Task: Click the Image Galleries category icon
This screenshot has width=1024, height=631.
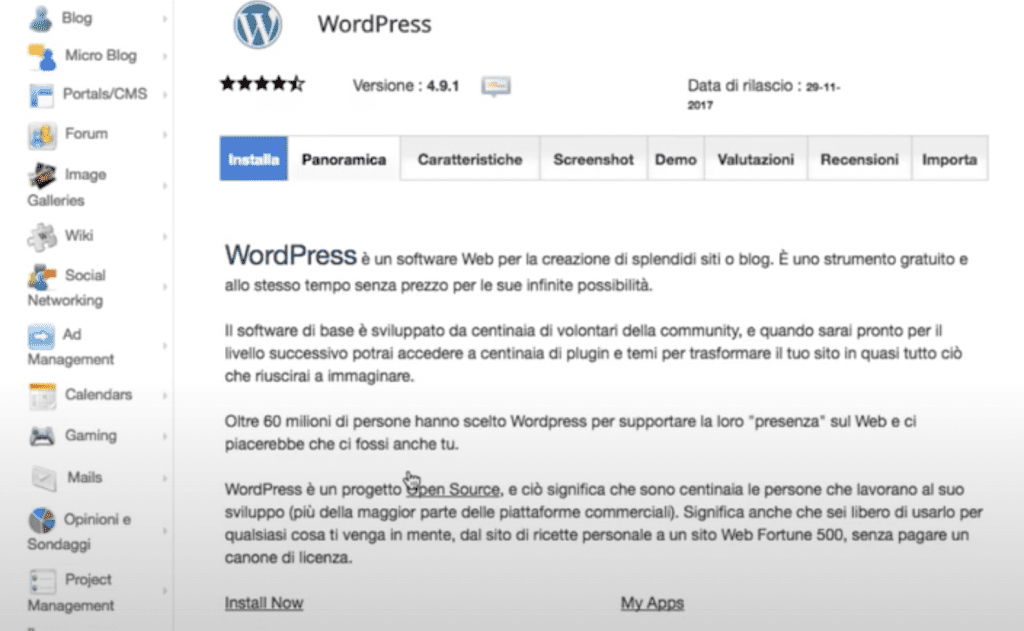Action: pos(42,175)
